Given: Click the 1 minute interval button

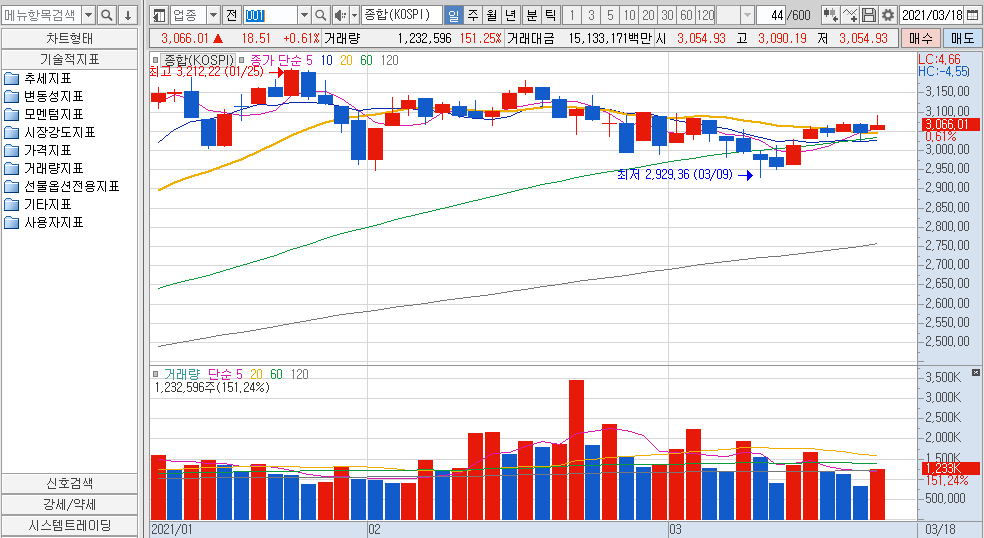Looking at the screenshot, I should click(x=572, y=15).
